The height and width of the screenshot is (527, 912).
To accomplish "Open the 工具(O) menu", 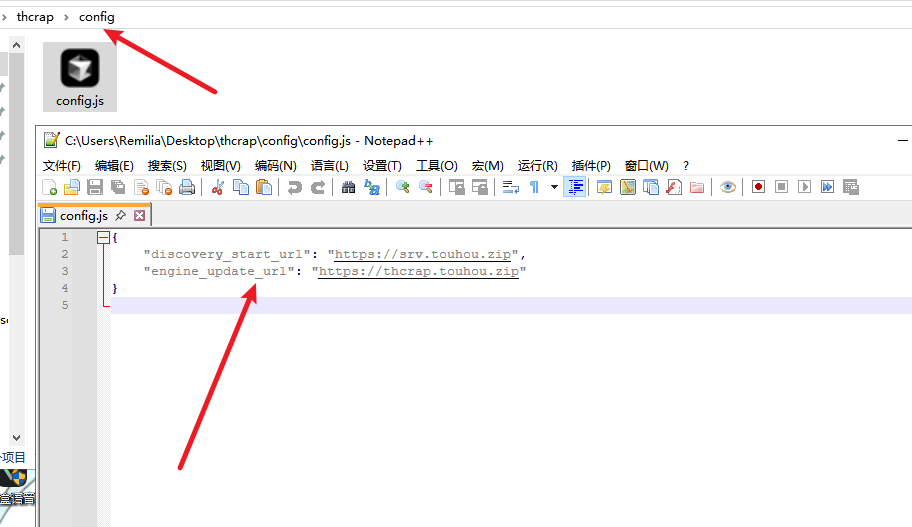I will click(x=437, y=166).
